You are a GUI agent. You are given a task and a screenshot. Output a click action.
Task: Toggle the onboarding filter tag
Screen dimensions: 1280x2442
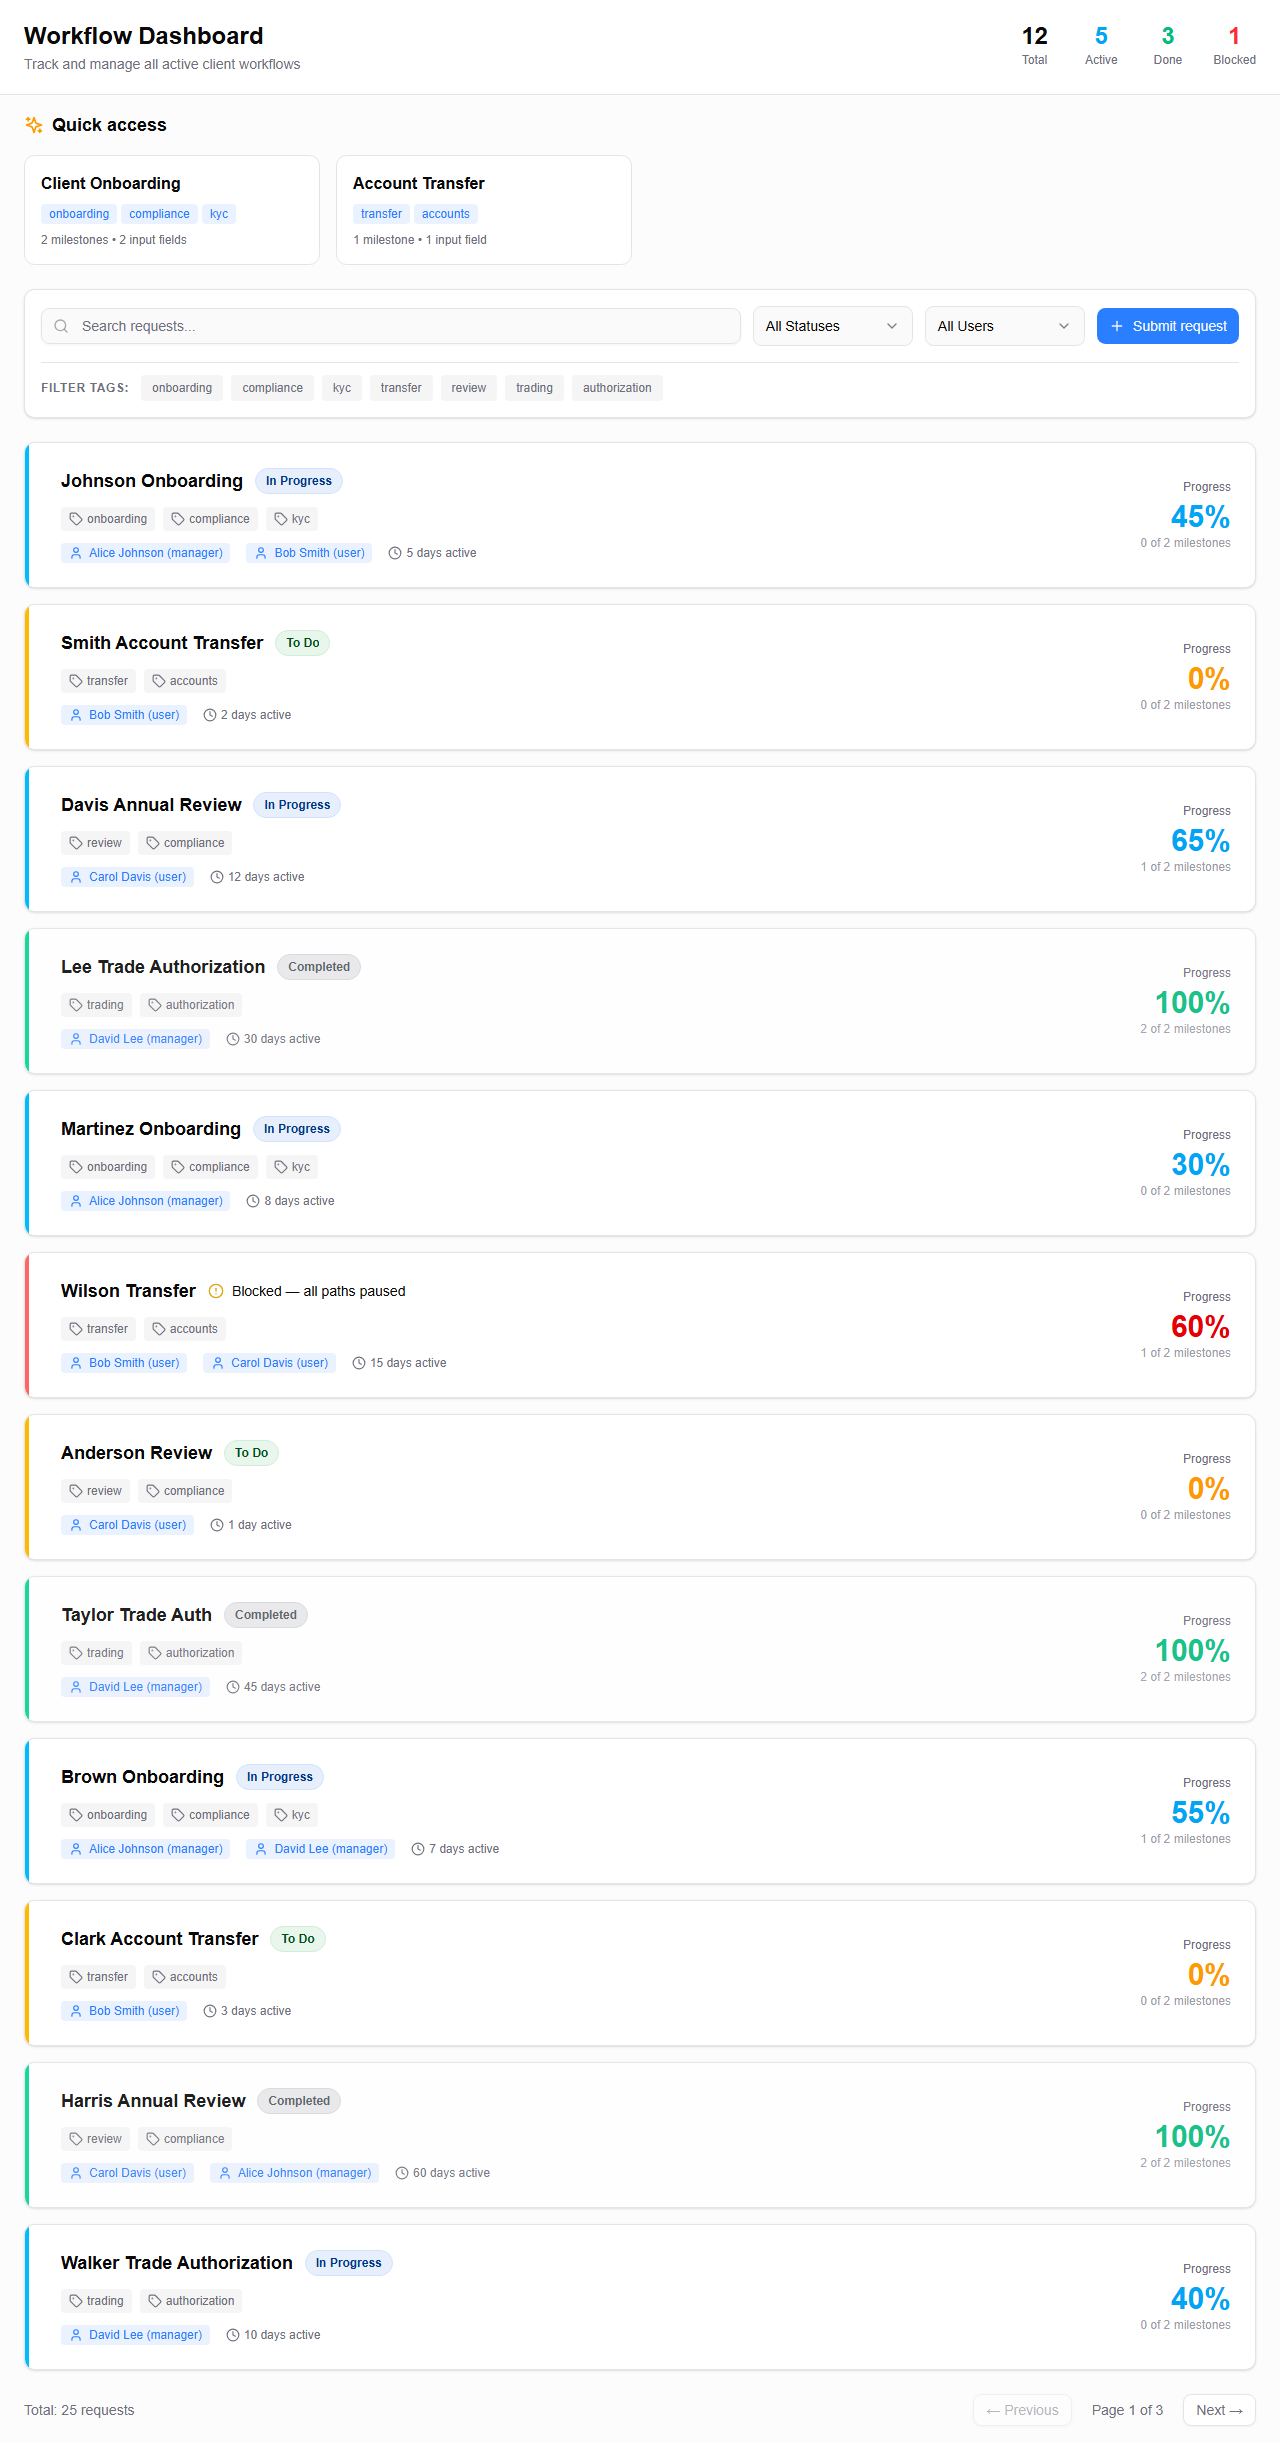(x=181, y=387)
